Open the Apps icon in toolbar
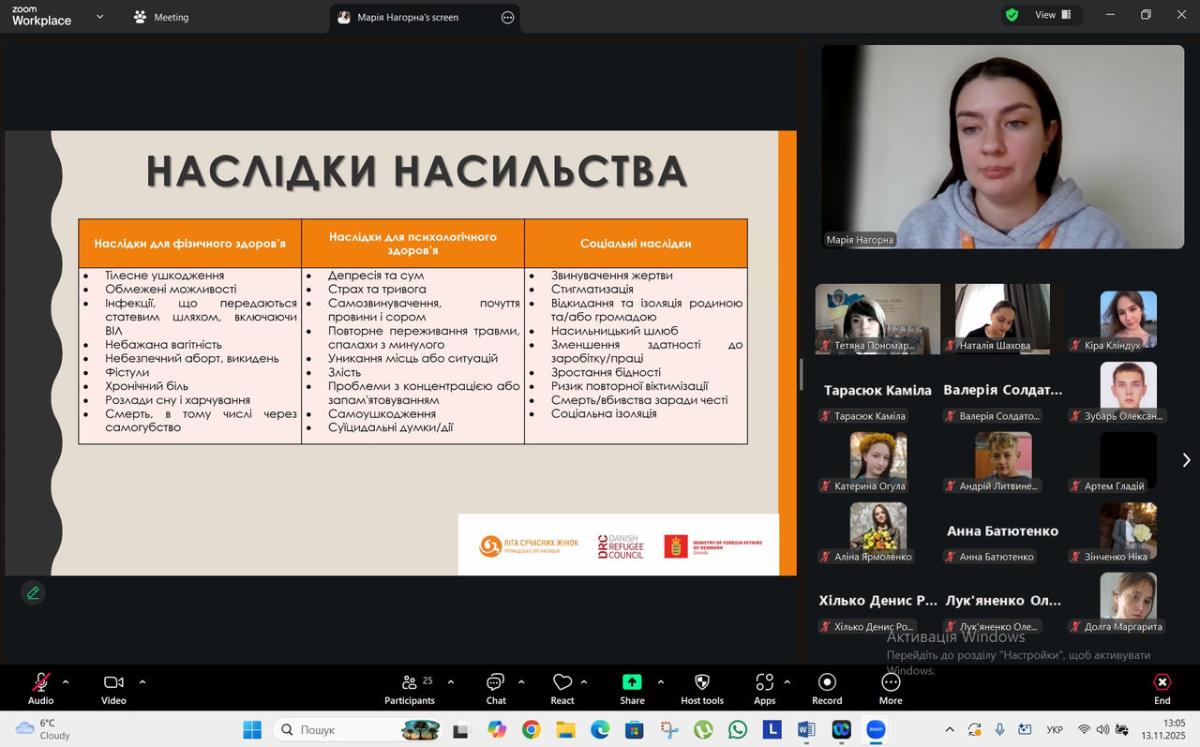Image resolution: width=1200 pixels, height=747 pixels. click(764, 687)
